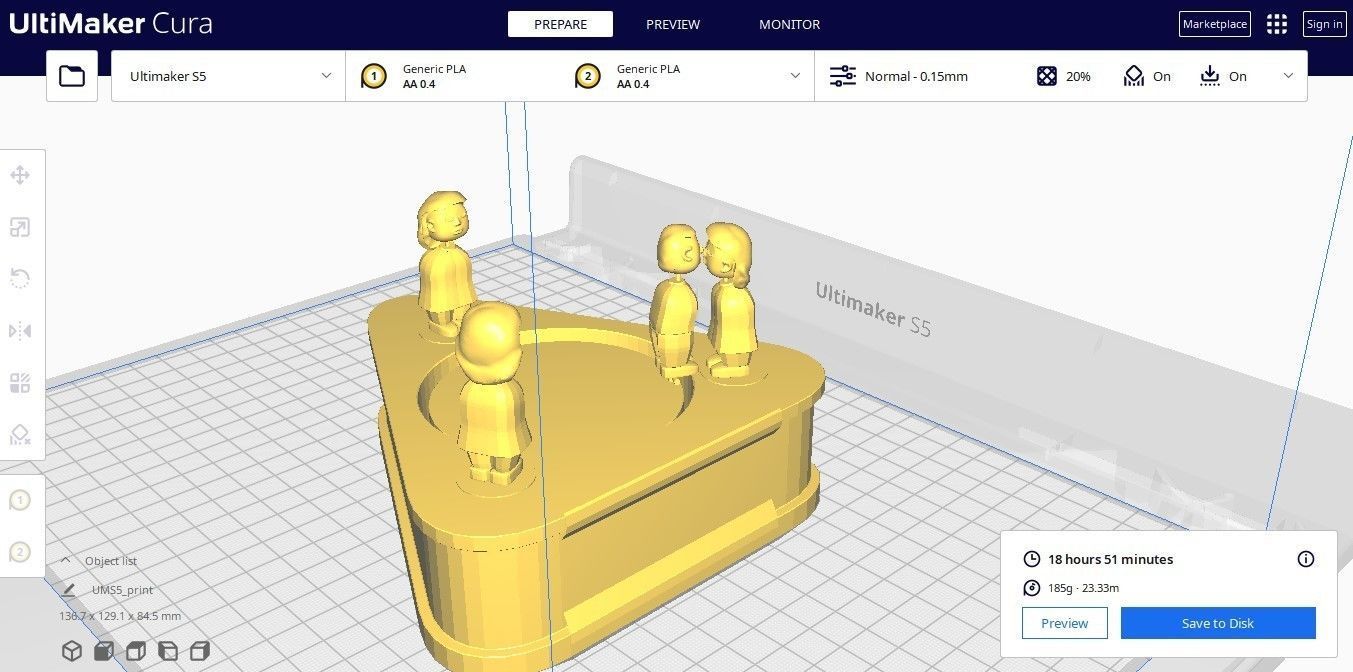The height and width of the screenshot is (672, 1353).
Task: Switch to front view cube
Action: pyautogui.click(x=104, y=651)
